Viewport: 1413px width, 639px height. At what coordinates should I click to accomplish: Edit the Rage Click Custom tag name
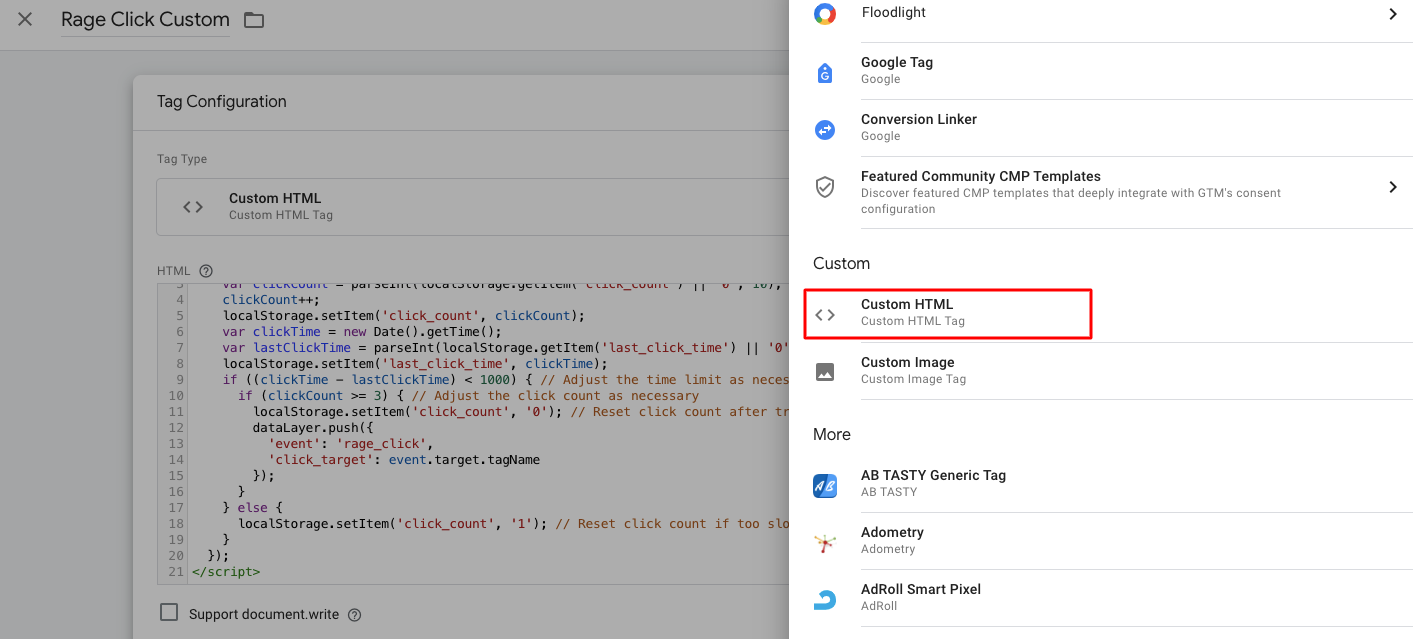145,20
